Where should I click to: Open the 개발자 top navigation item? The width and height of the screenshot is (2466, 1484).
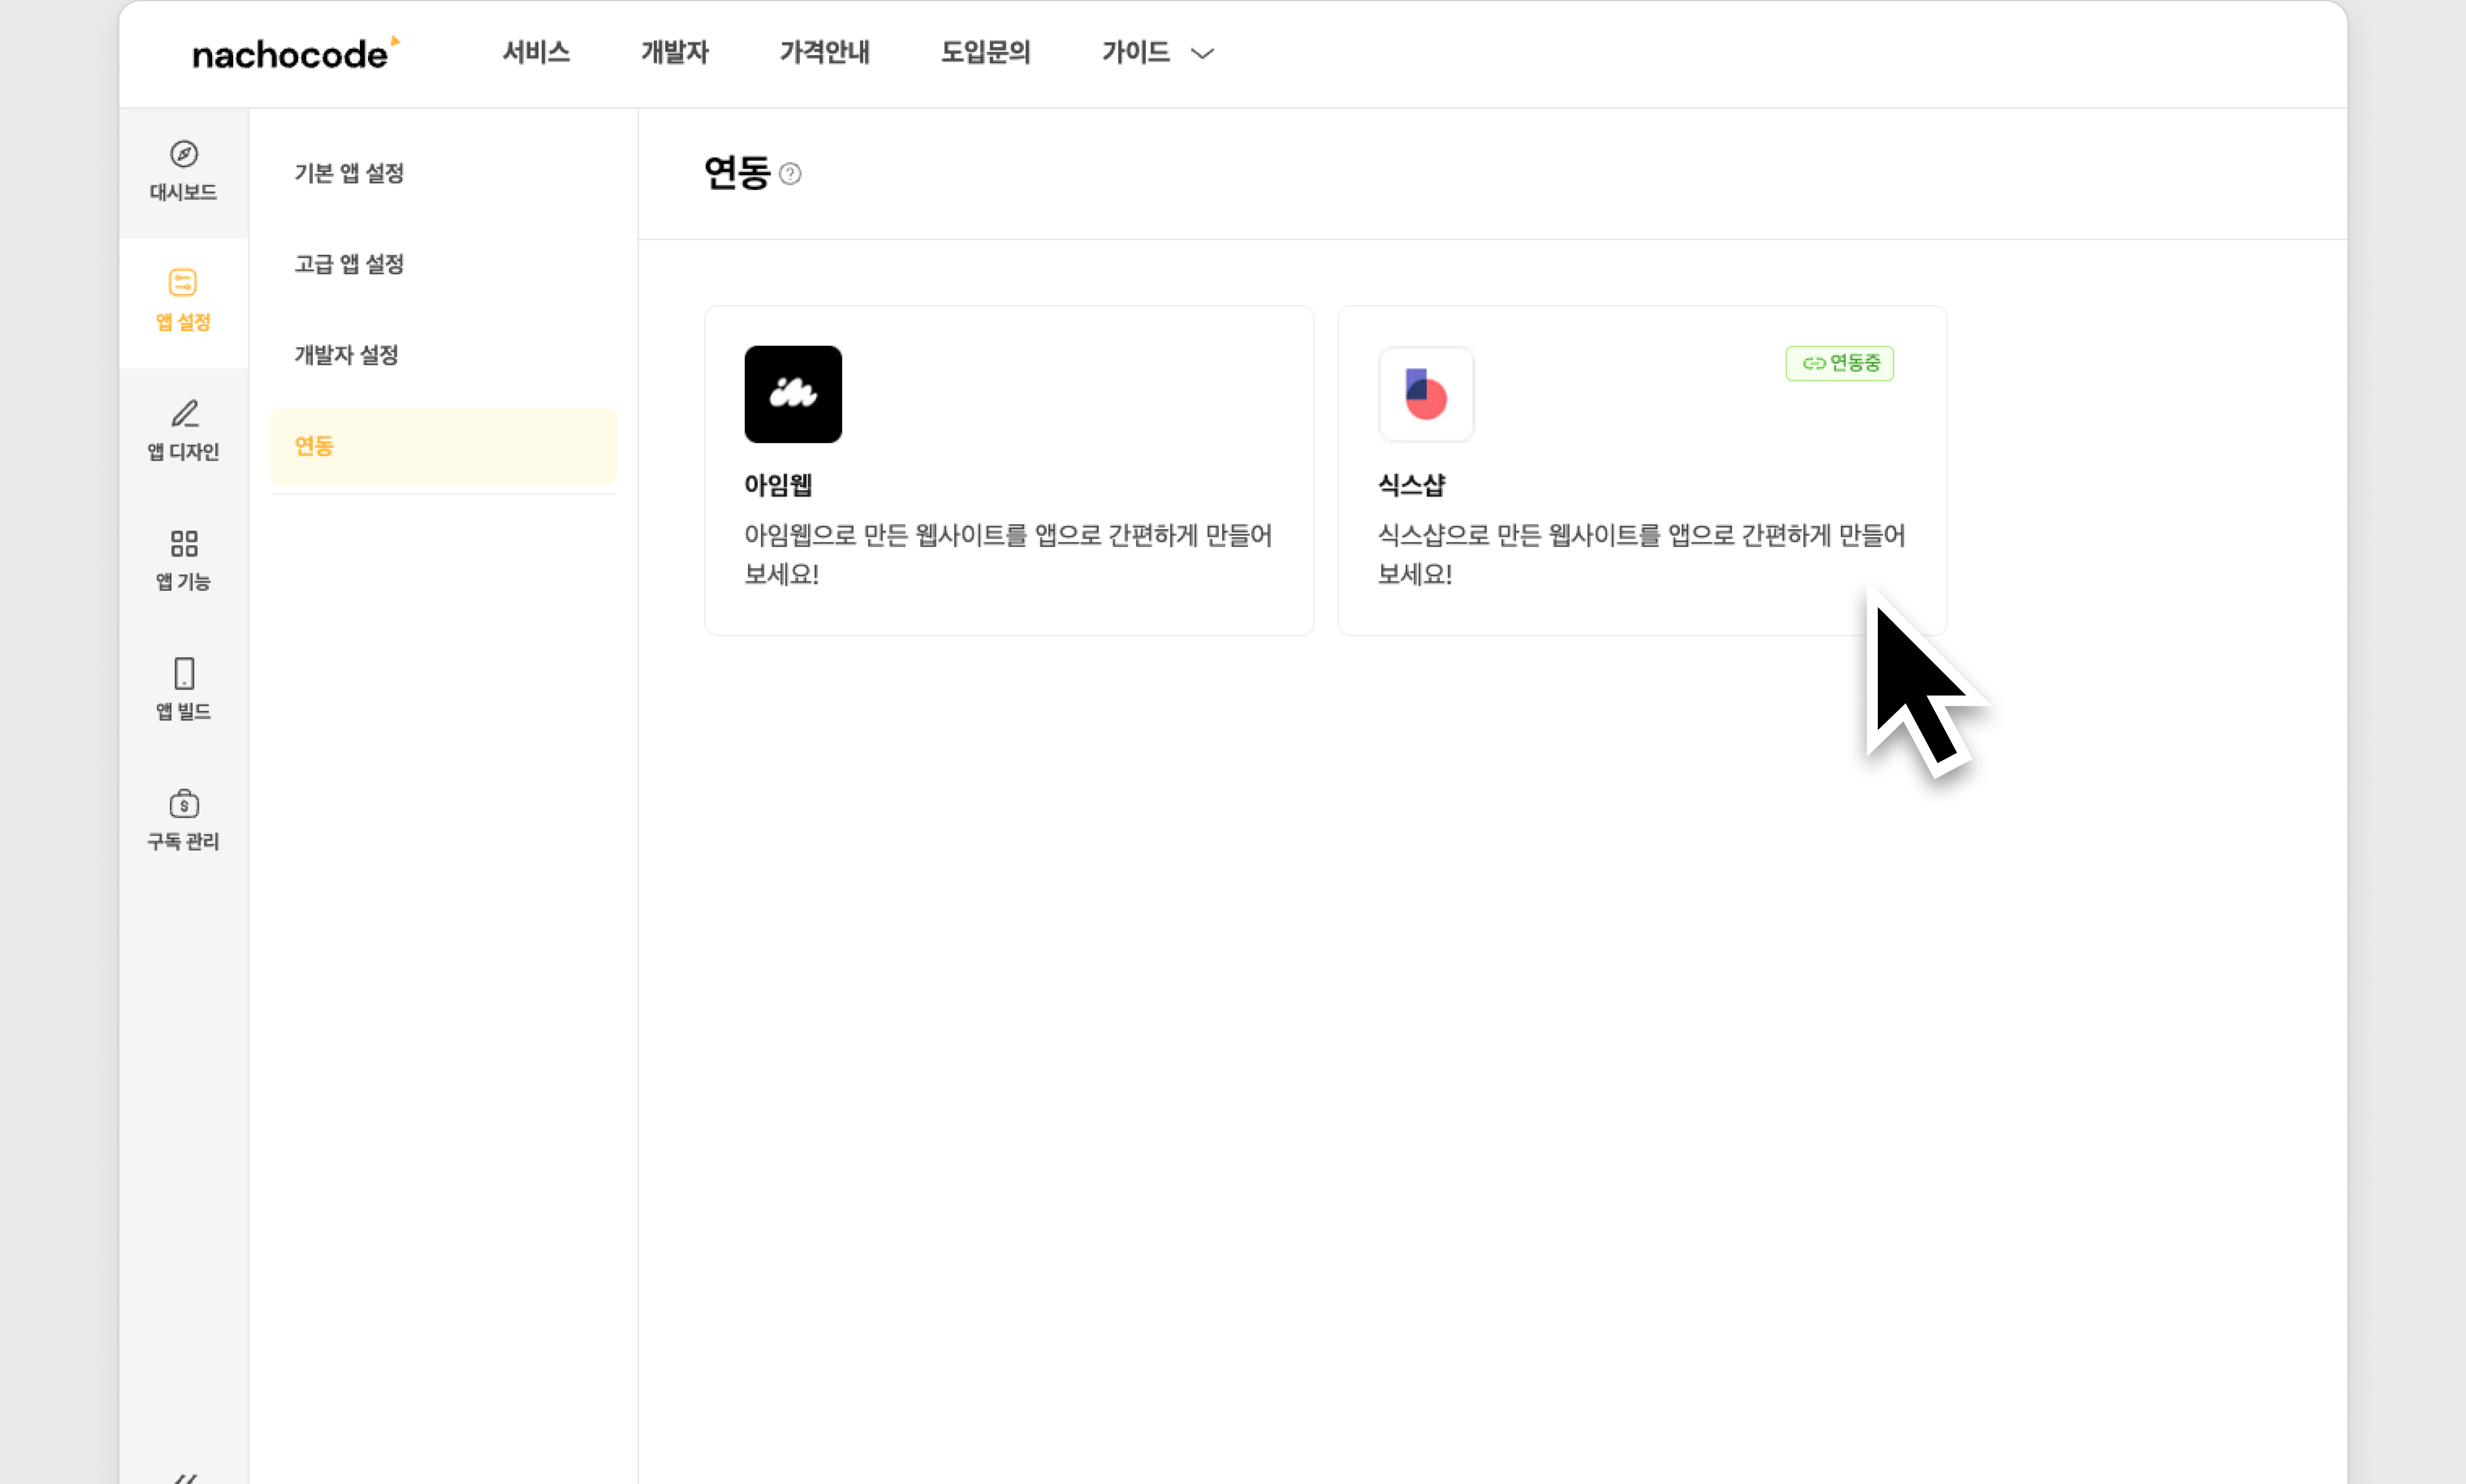coord(675,52)
